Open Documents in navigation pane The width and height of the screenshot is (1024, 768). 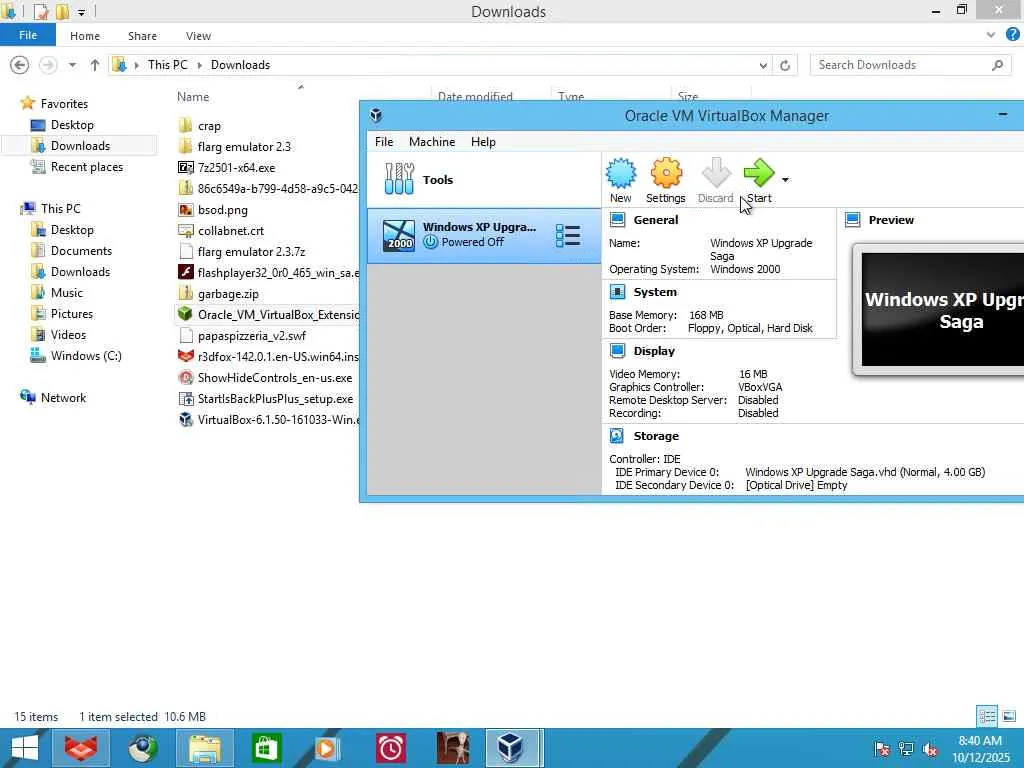(x=81, y=251)
